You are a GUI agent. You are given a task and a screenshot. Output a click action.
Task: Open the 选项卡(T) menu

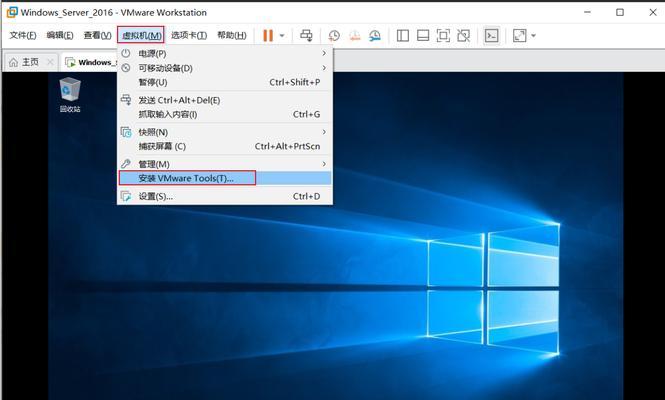tap(189, 35)
